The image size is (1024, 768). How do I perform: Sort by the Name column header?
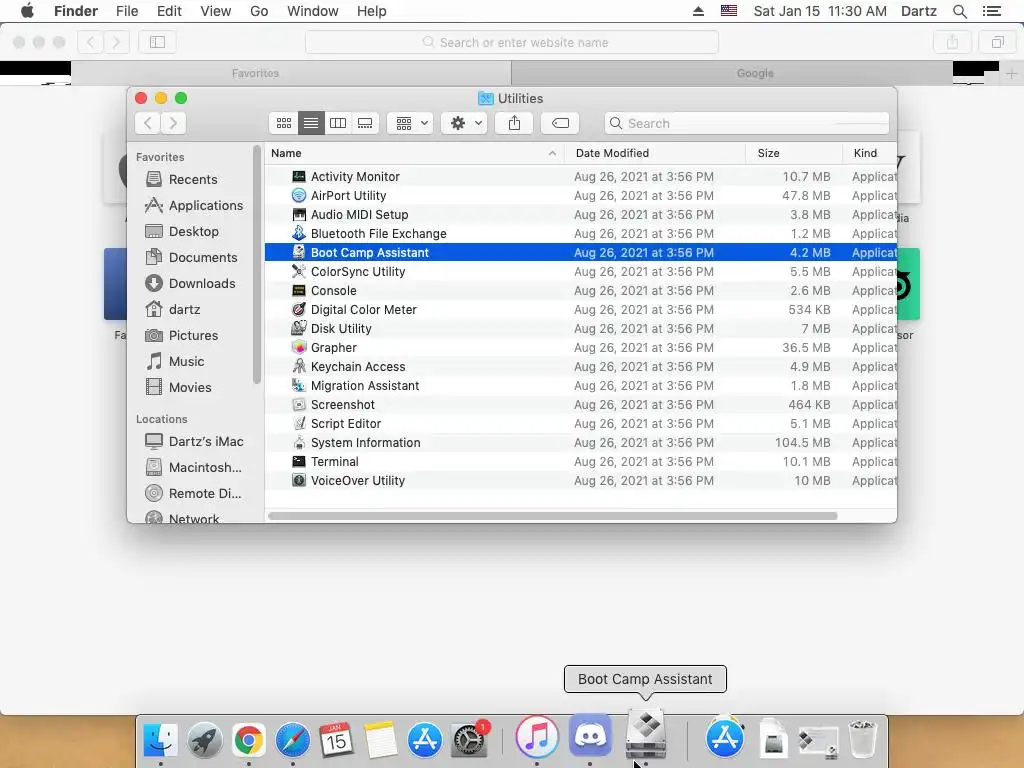(414, 153)
